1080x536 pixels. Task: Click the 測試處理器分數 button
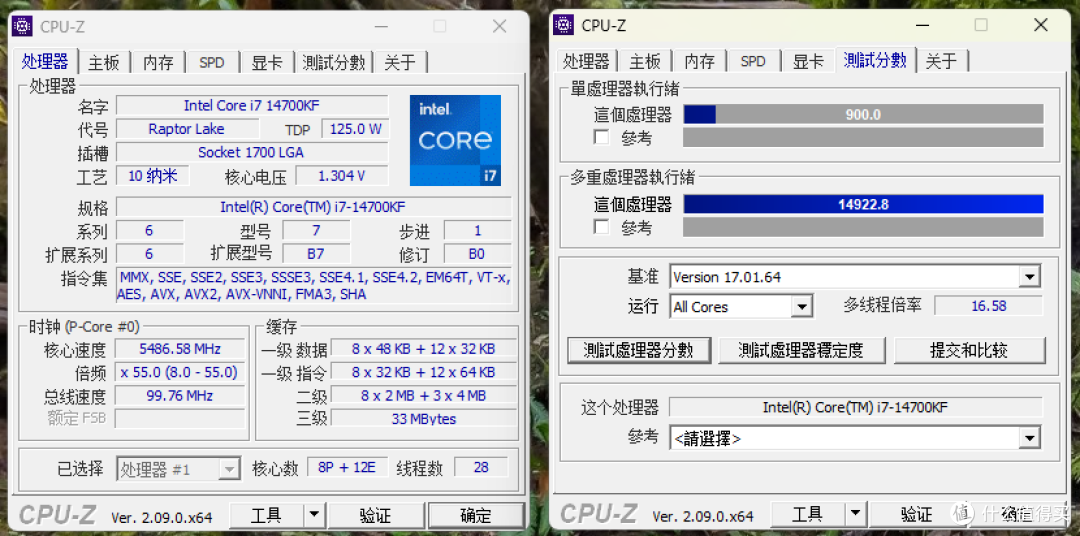pyautogui.click(x=638, y=350)
